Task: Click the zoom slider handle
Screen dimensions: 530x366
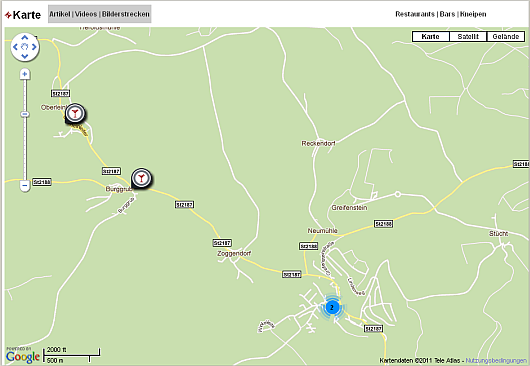Action: tap(24, 114)
